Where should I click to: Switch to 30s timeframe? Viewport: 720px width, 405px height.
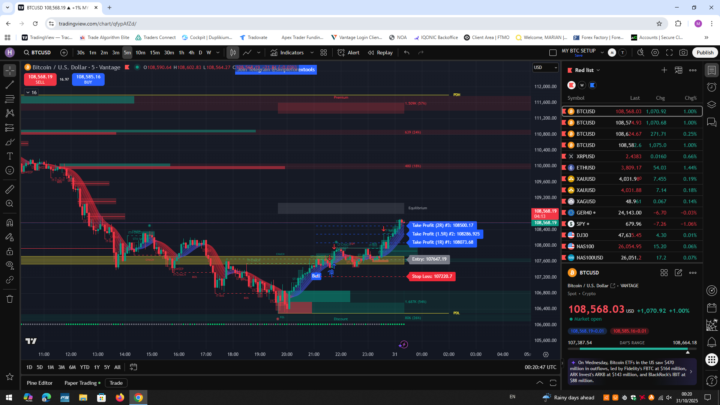(x=81, y=53)
